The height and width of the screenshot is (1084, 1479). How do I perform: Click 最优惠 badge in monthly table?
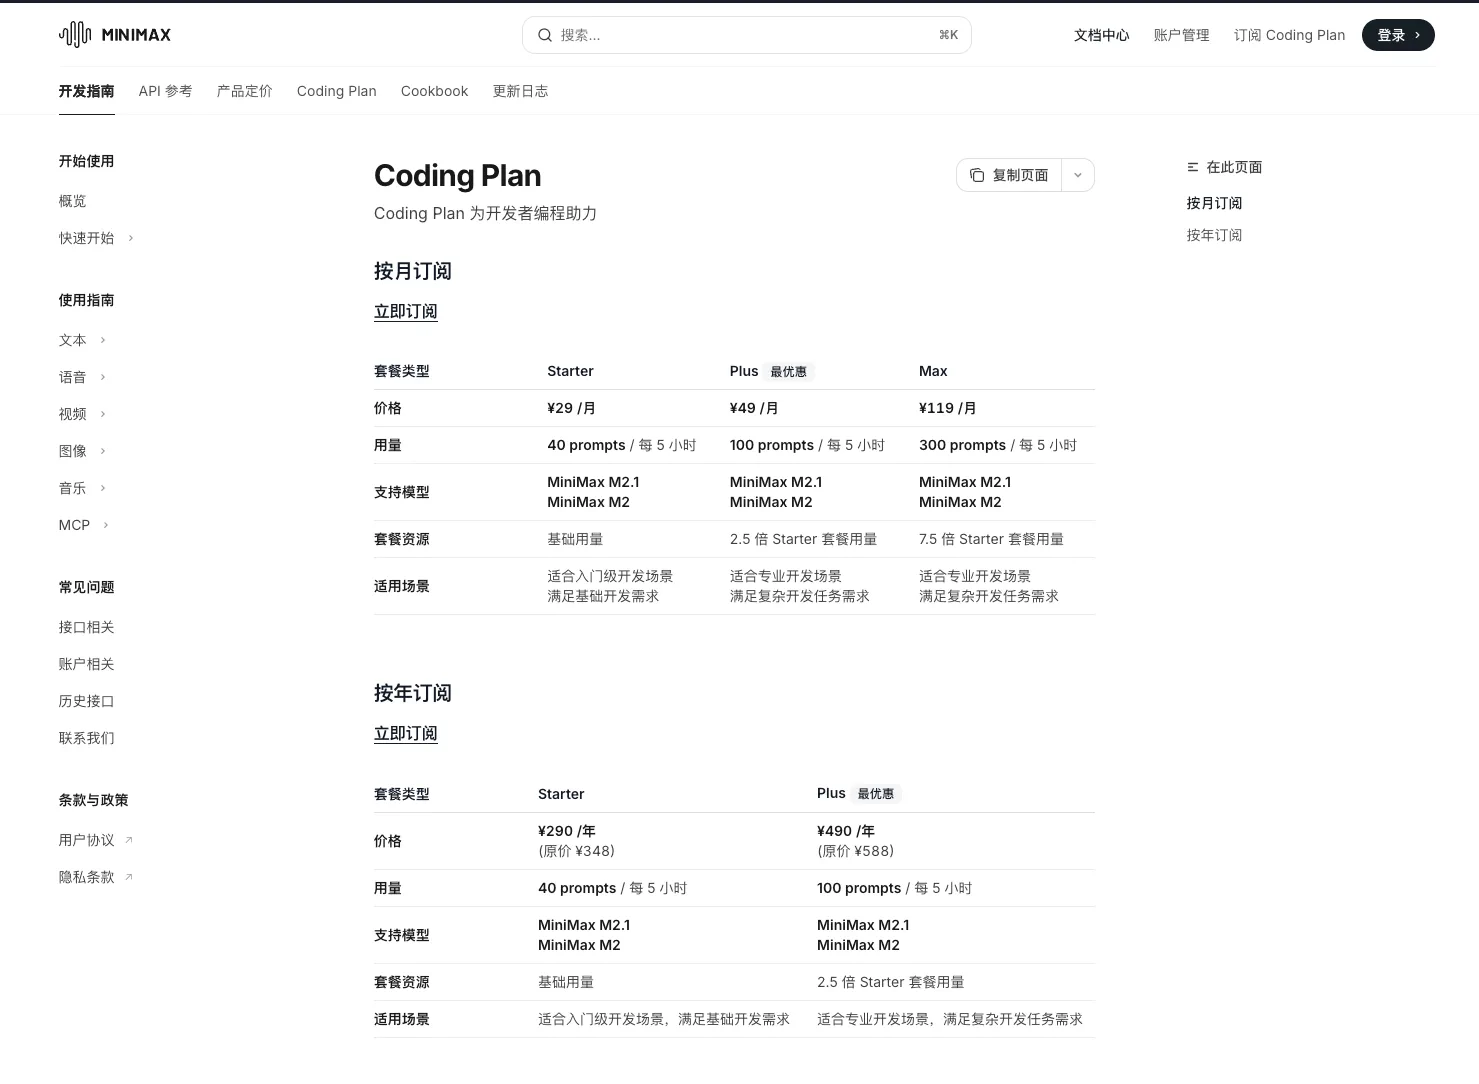coord(789,371)
